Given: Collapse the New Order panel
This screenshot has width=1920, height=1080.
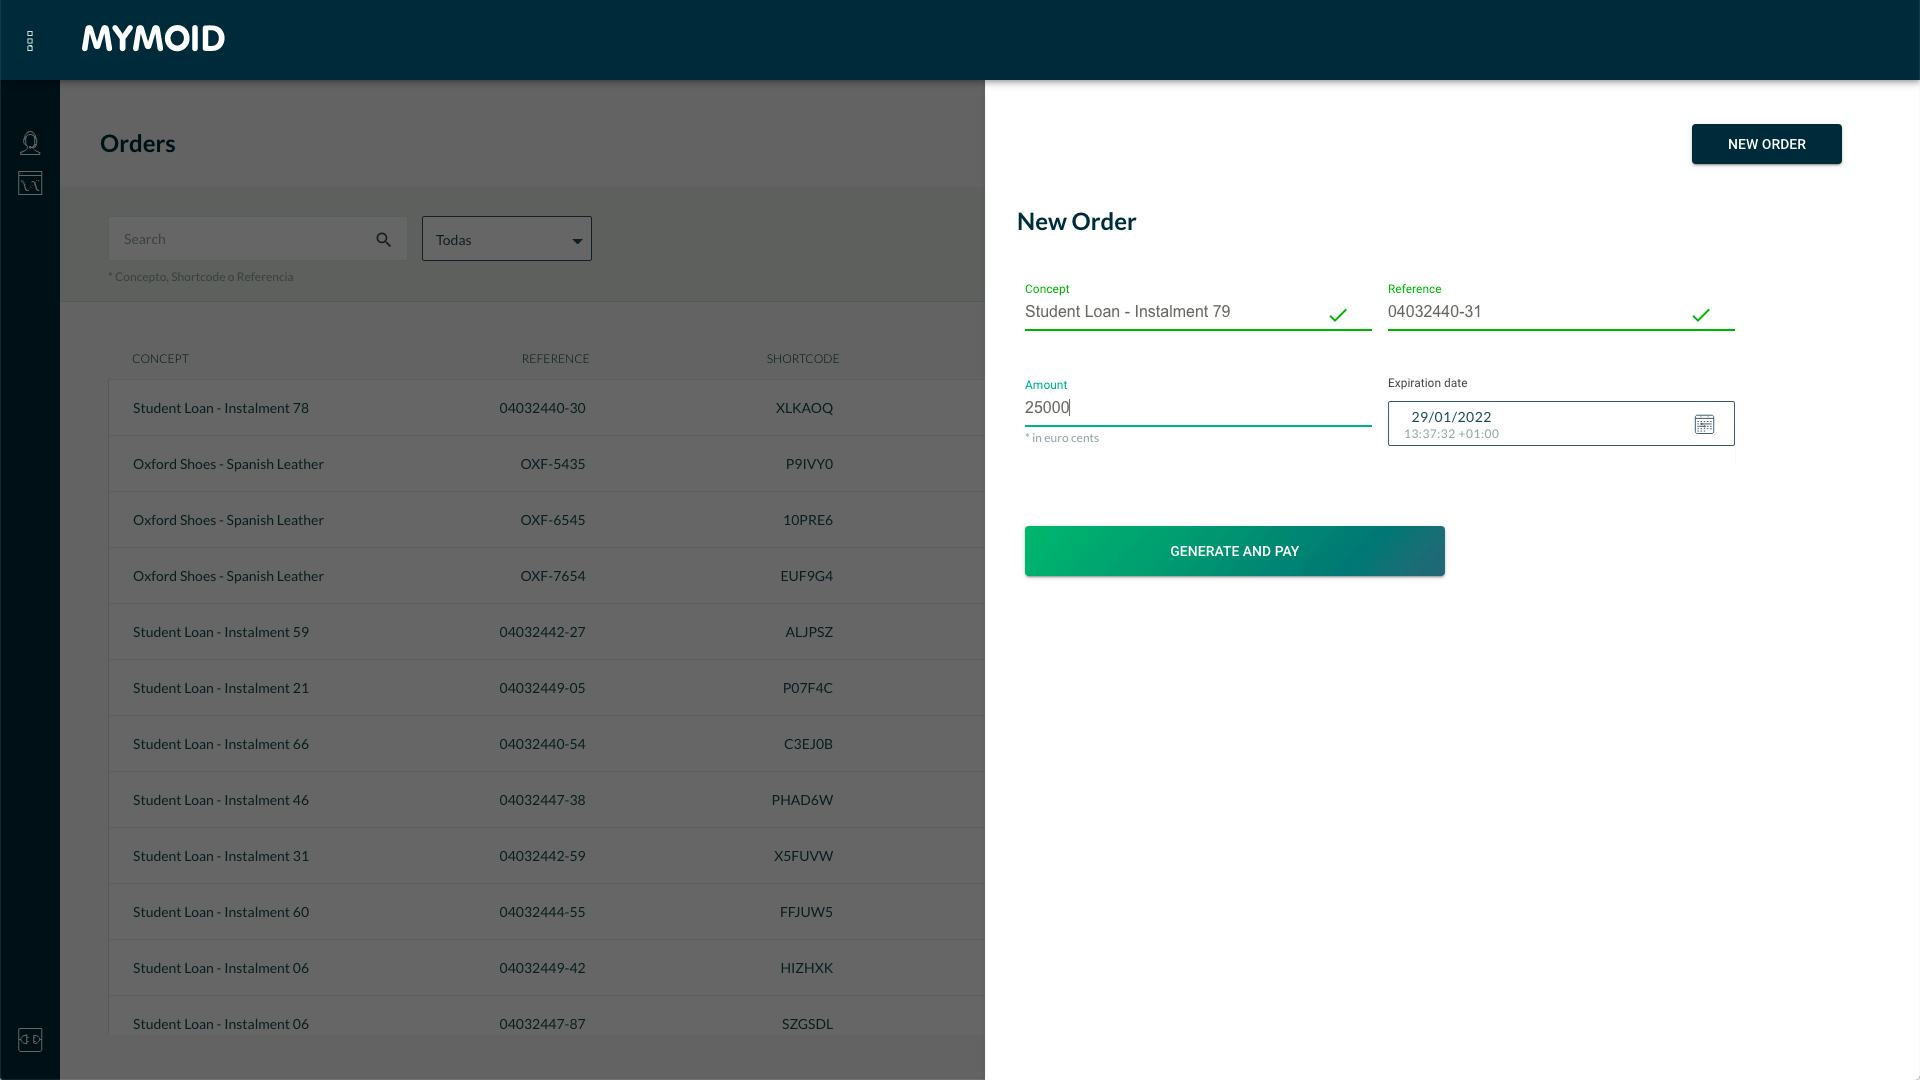Looking at the screenshot, I should tap(1766, 144).
